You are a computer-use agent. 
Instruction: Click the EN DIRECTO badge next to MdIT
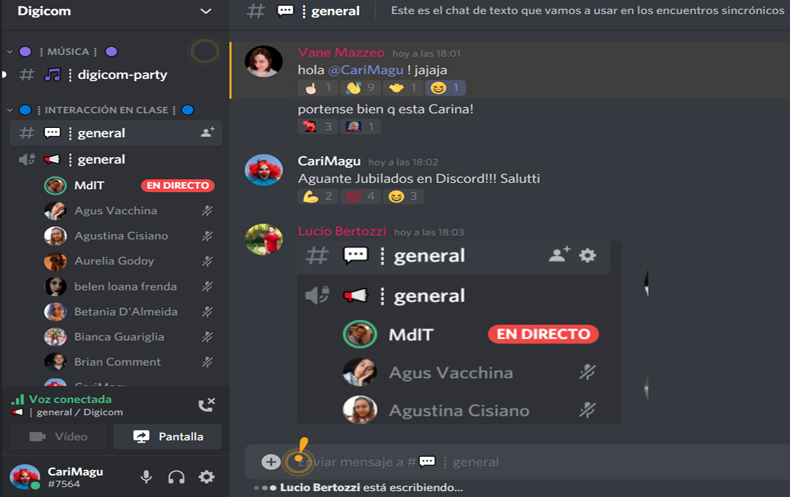click(178, 185)
